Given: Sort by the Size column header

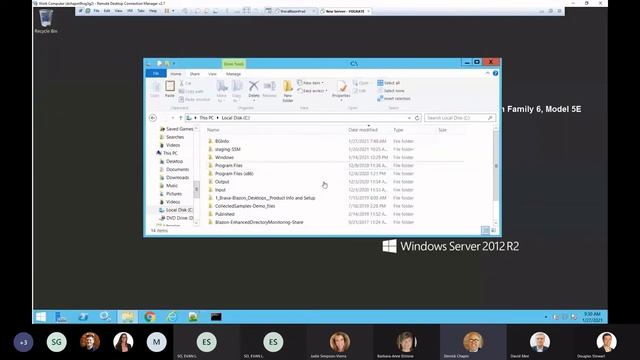Looking at the screenshot, I should [442, 130].
